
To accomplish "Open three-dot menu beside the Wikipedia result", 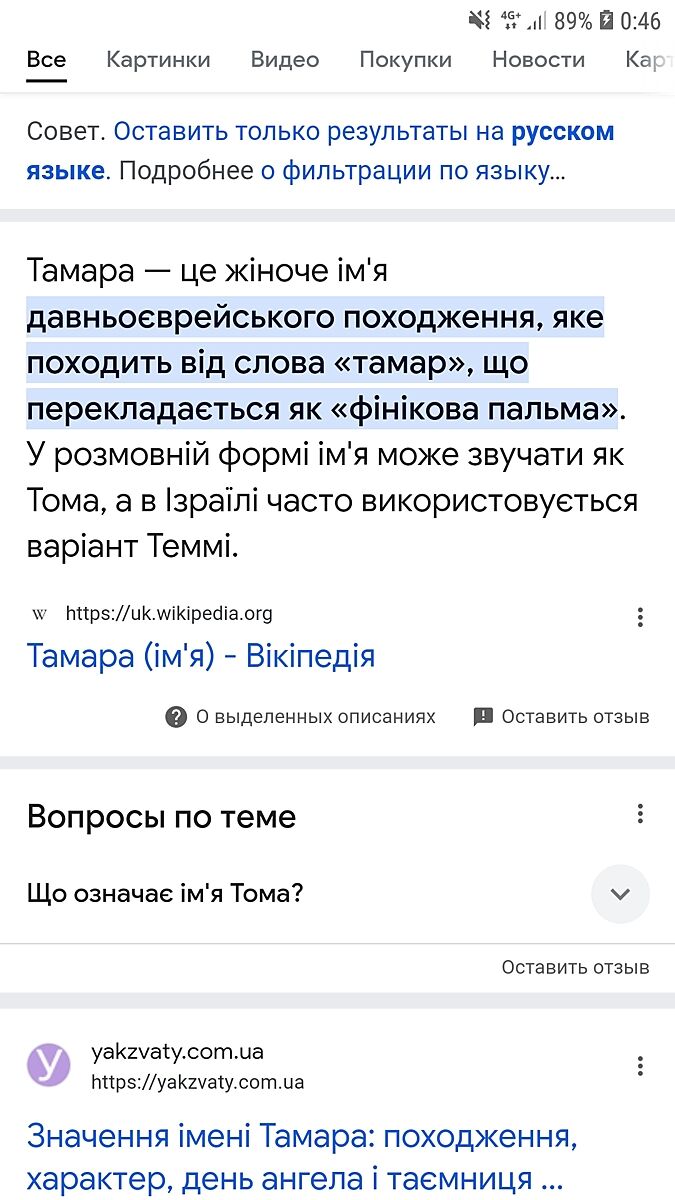I will click(640, 617).
